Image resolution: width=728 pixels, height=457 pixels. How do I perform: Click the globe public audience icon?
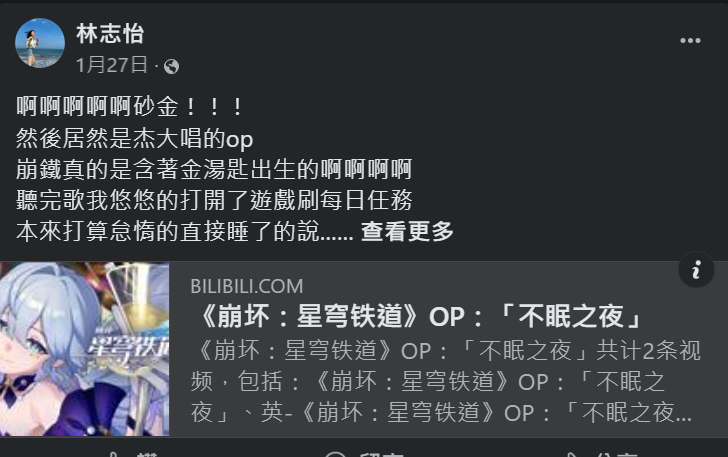171,67
